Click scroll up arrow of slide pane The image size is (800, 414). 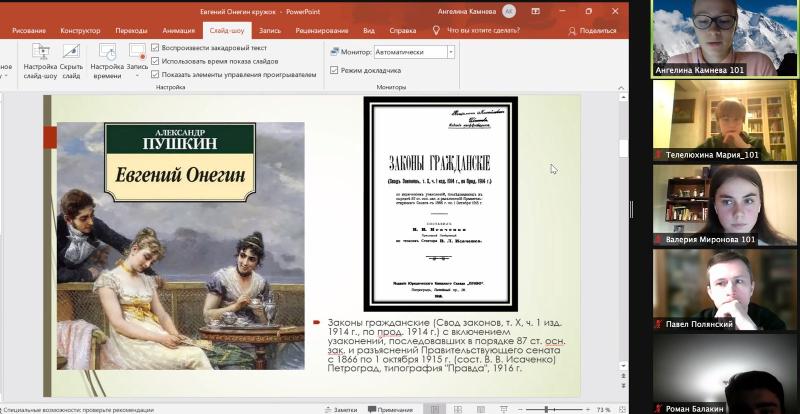click(x=623, y=96)
